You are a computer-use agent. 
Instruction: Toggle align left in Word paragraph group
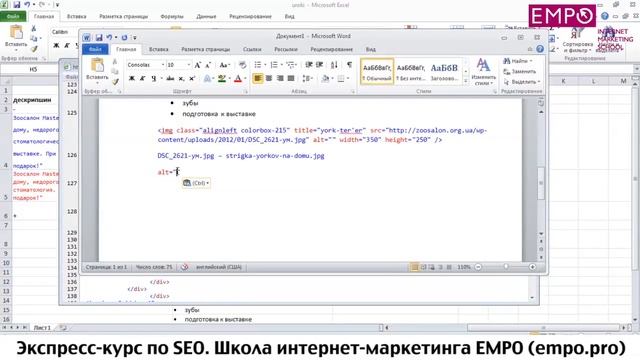click(x=258, y=78)
